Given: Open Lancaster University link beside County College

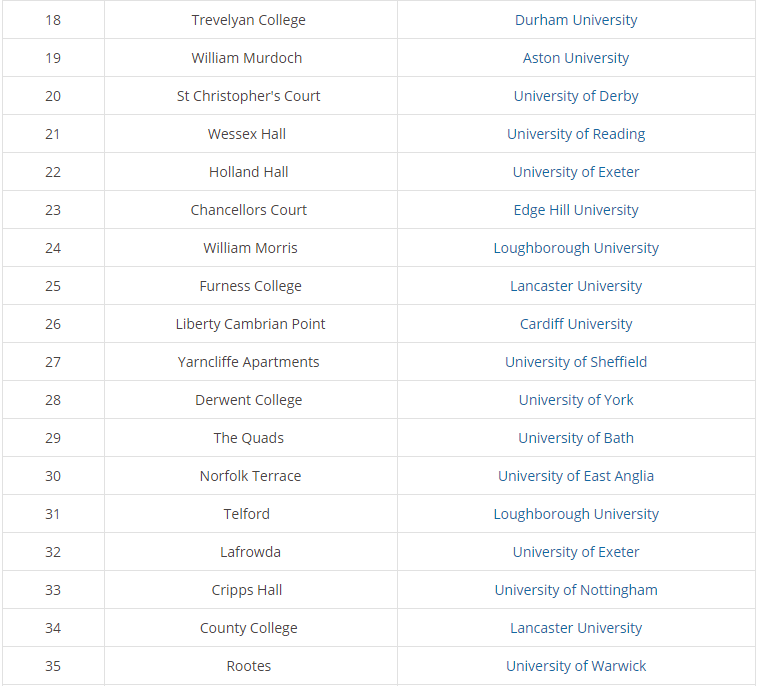Looking at the screenshot, I should [576, 628].
